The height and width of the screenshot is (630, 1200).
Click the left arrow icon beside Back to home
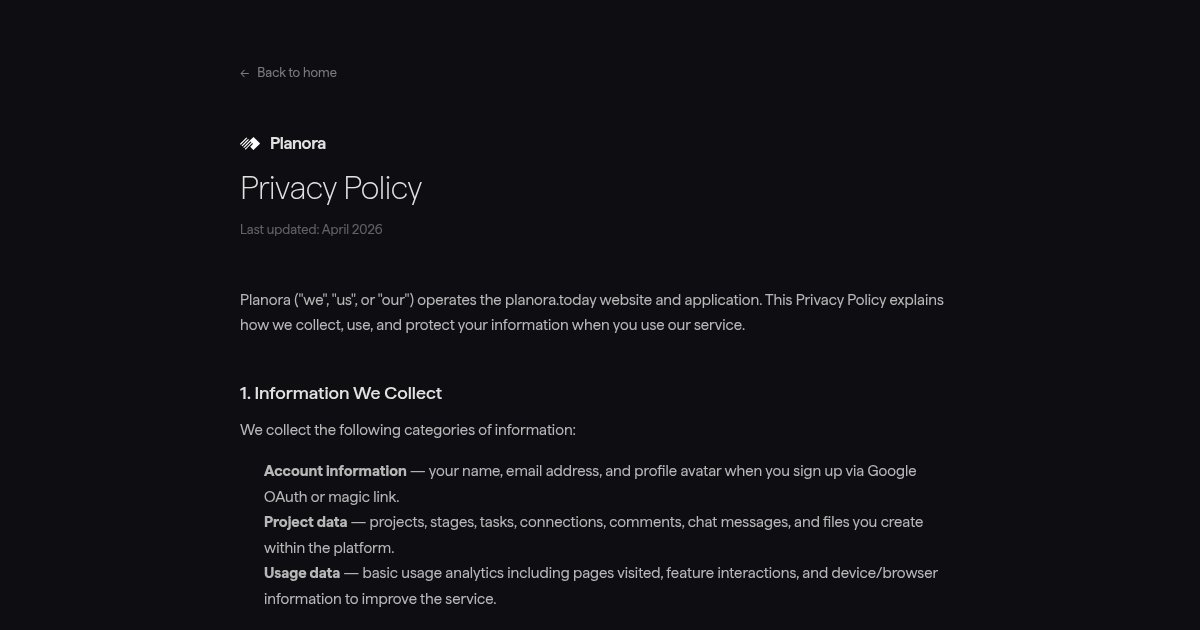[x=245, y=73]
